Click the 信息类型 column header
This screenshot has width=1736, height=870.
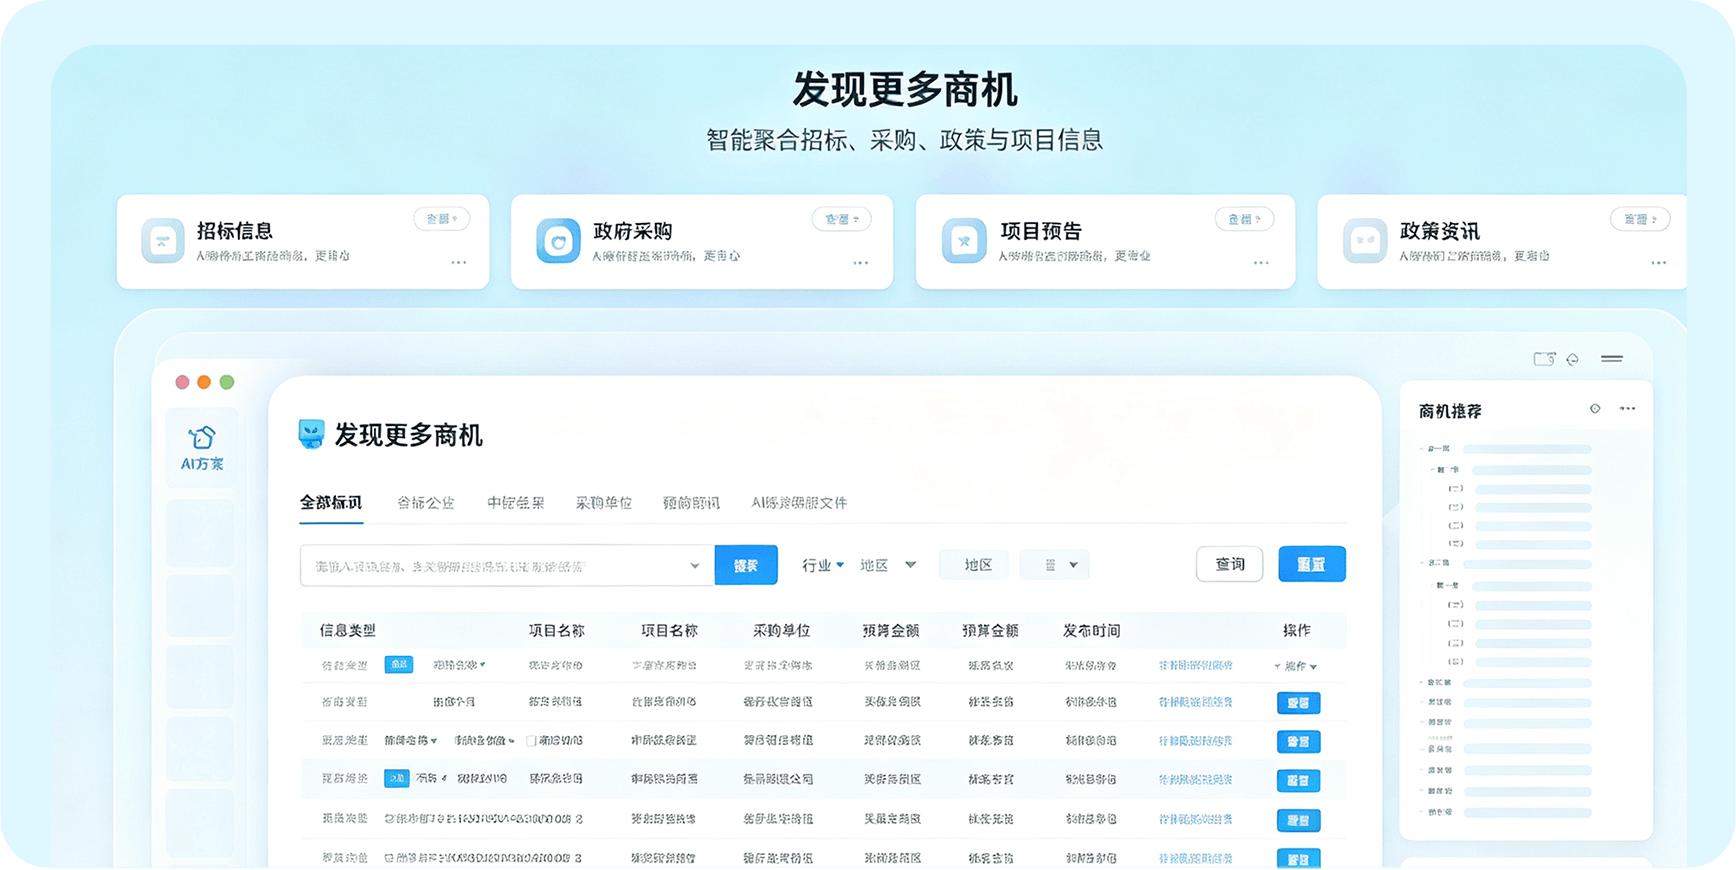pyautogui.click(x=348, y=630)
